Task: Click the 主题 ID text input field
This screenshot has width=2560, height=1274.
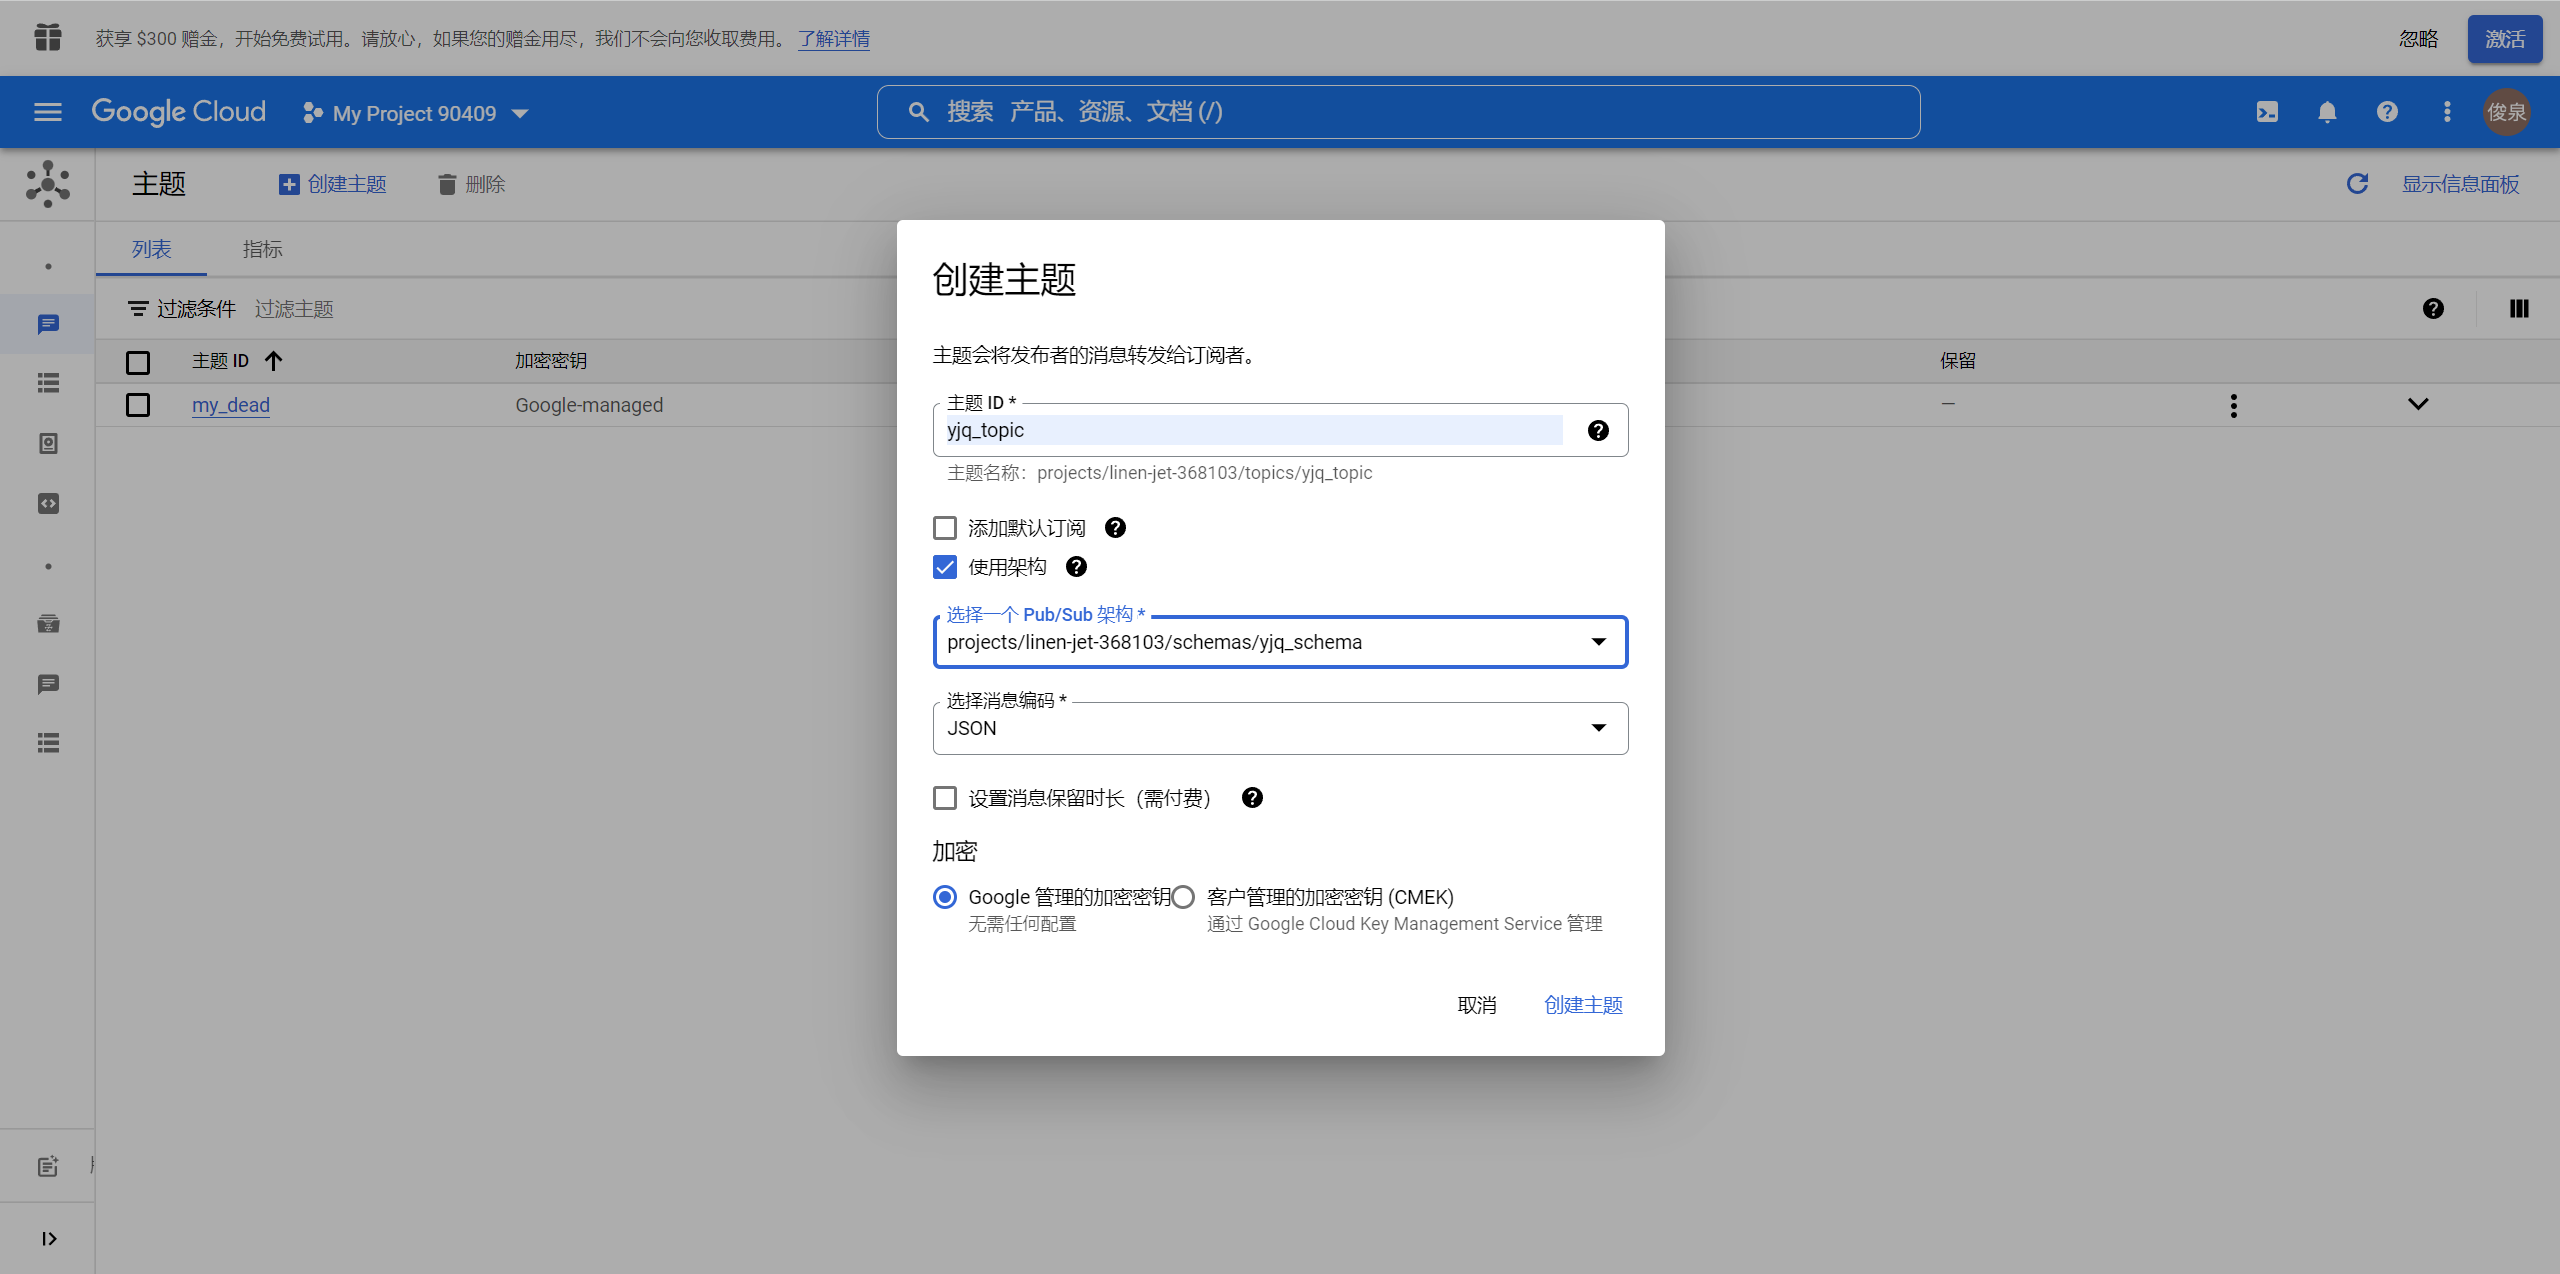Action: [1250, 430]
